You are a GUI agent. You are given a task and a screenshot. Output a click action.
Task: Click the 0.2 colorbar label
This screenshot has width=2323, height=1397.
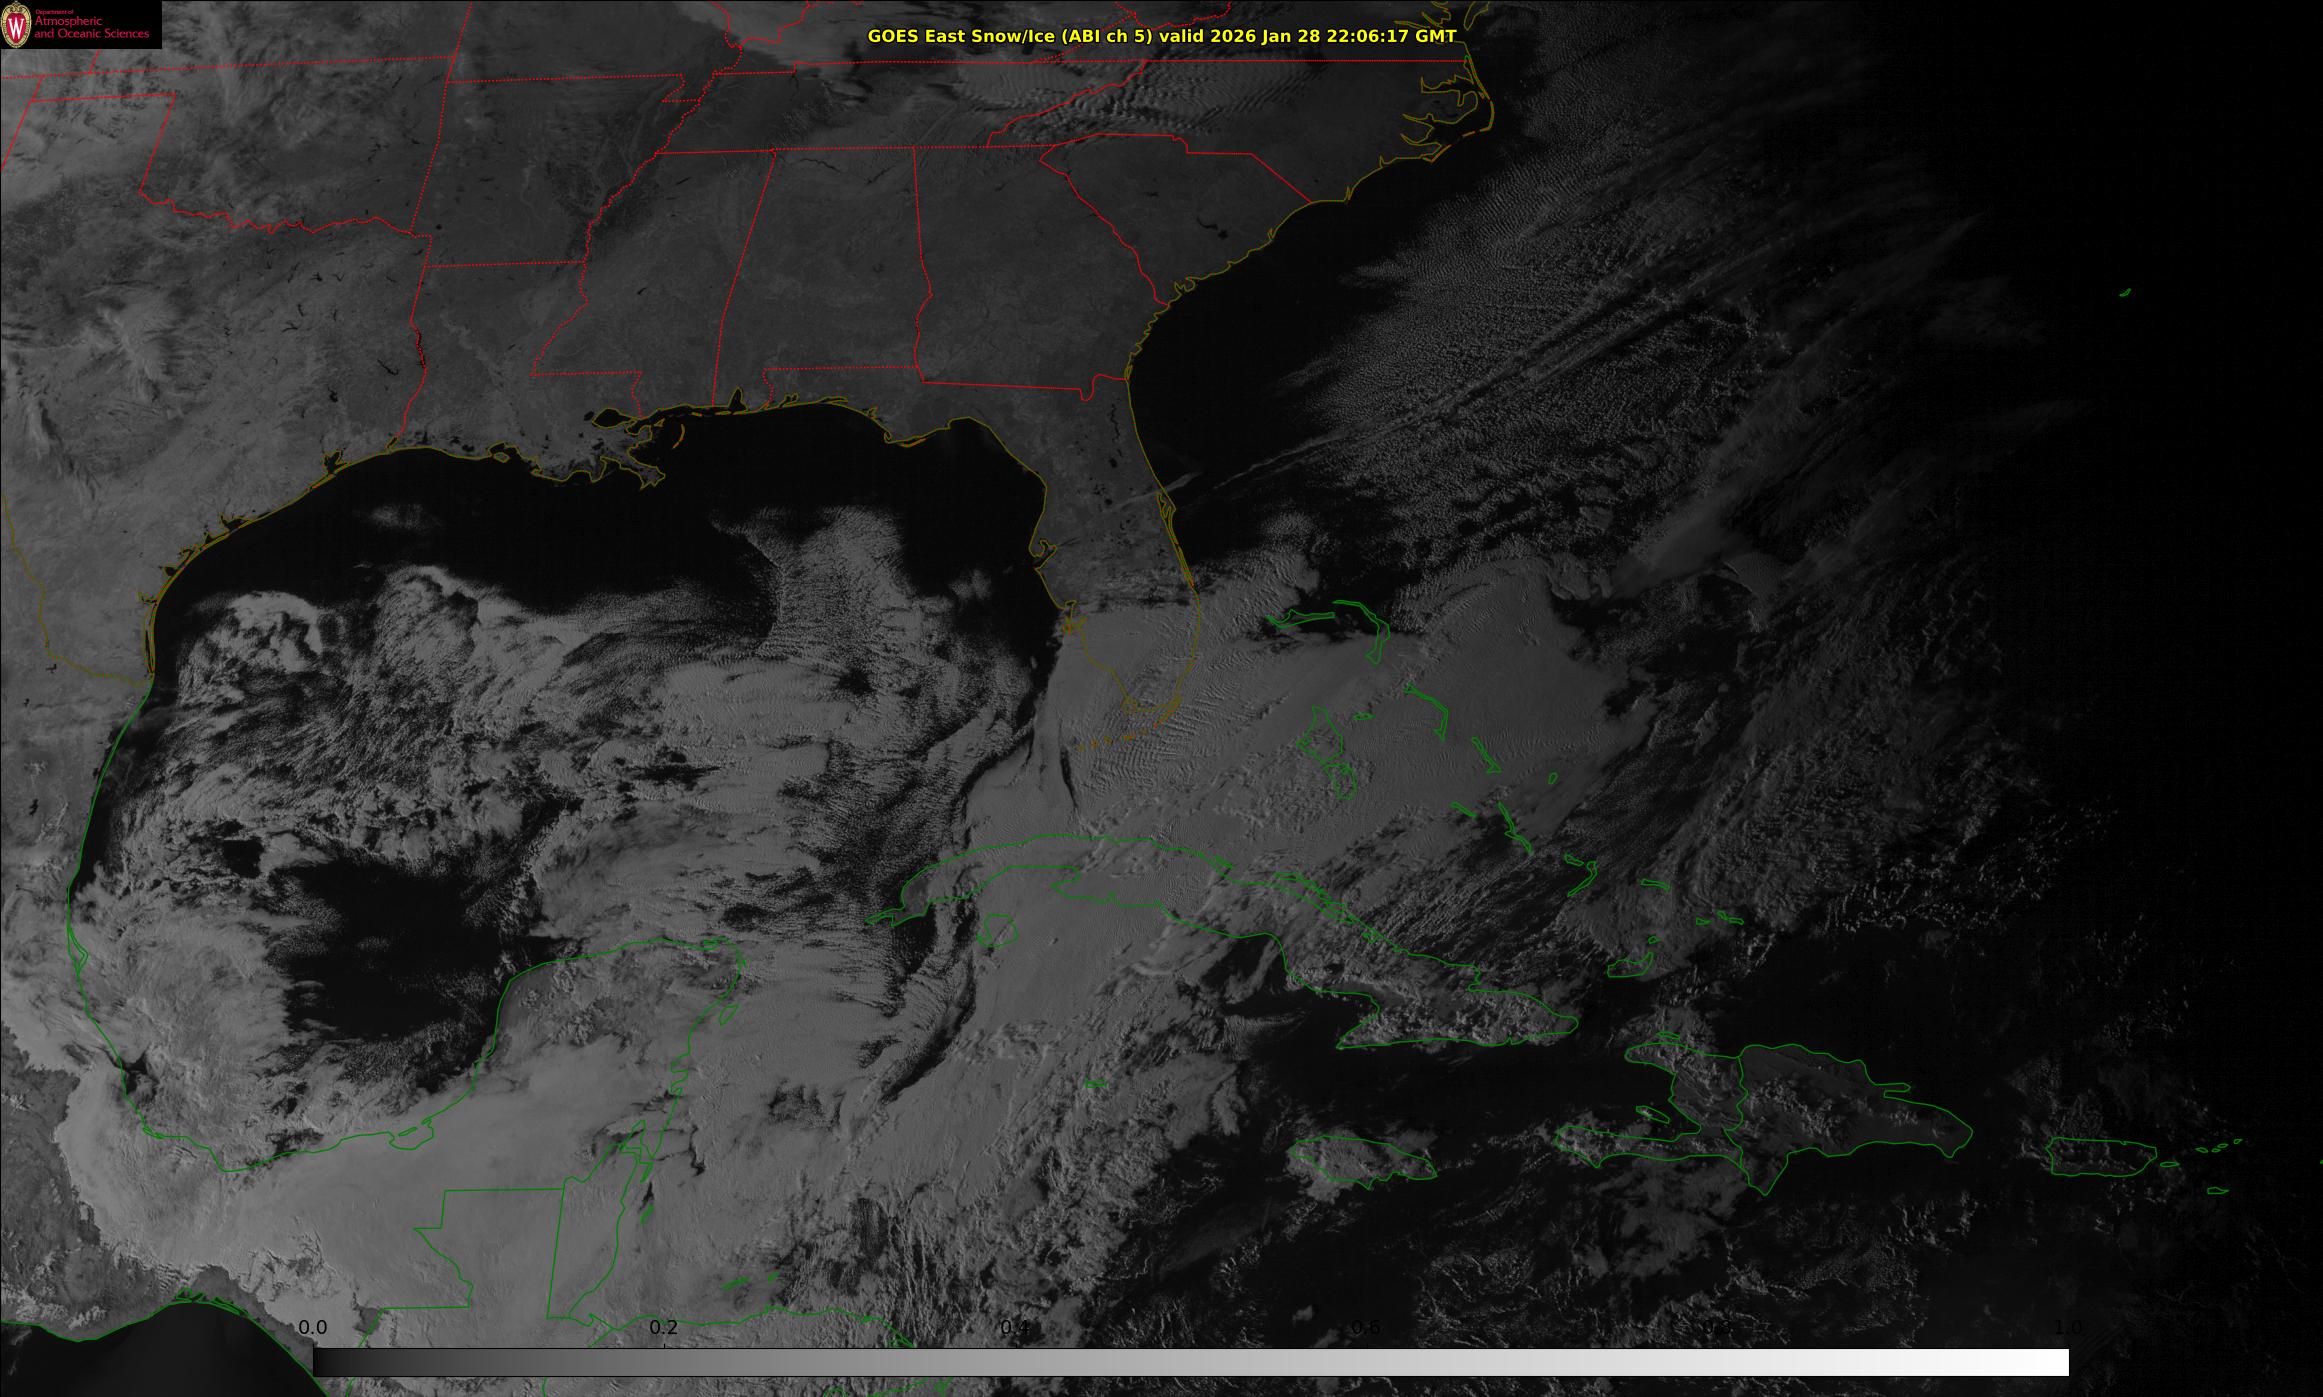pyautogui.click(x=663, y=1327)
